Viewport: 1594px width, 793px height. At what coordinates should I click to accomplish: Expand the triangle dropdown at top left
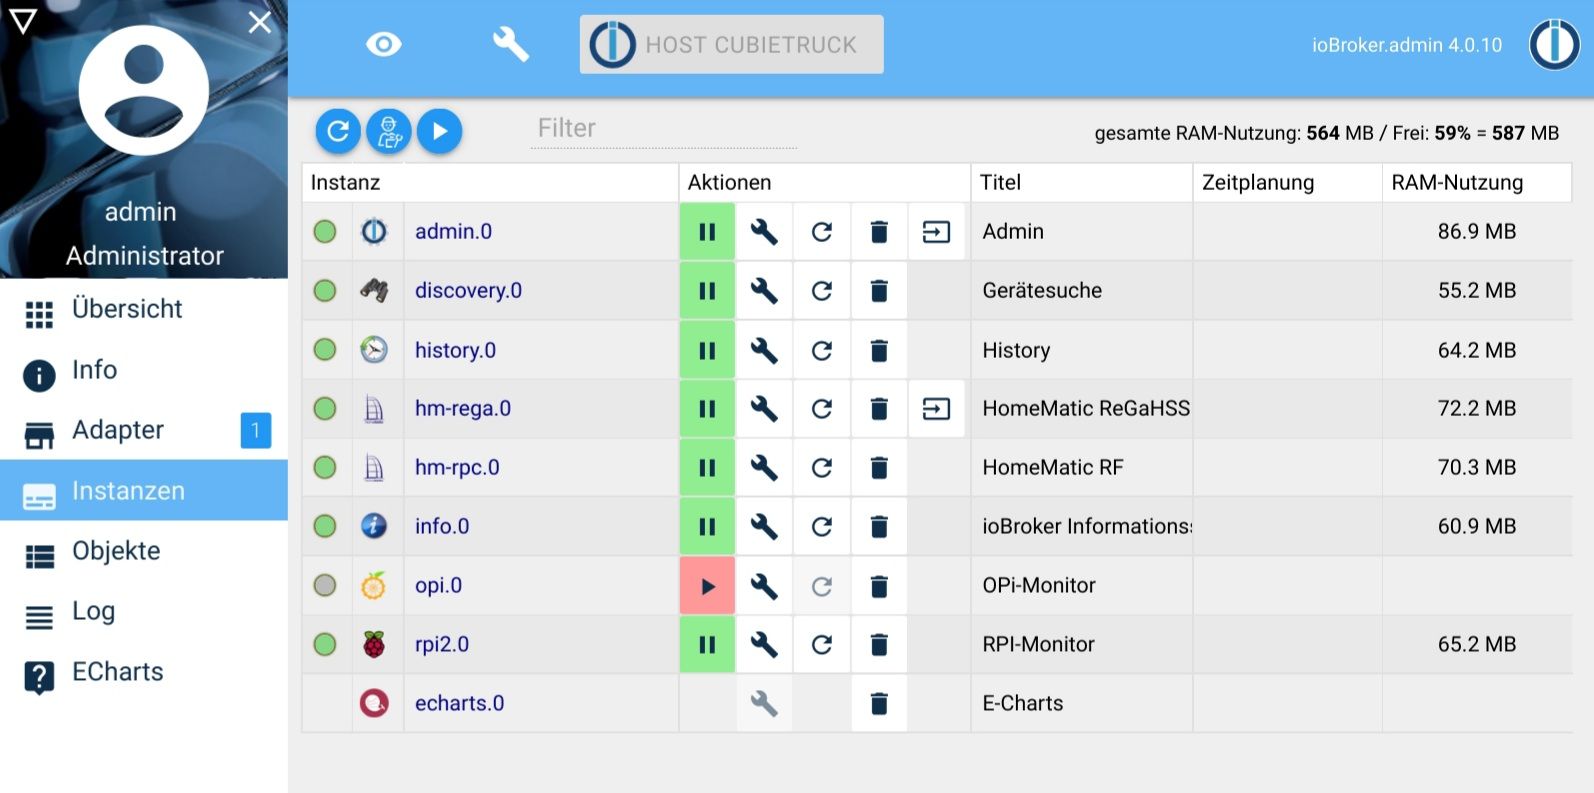point(23,21)
